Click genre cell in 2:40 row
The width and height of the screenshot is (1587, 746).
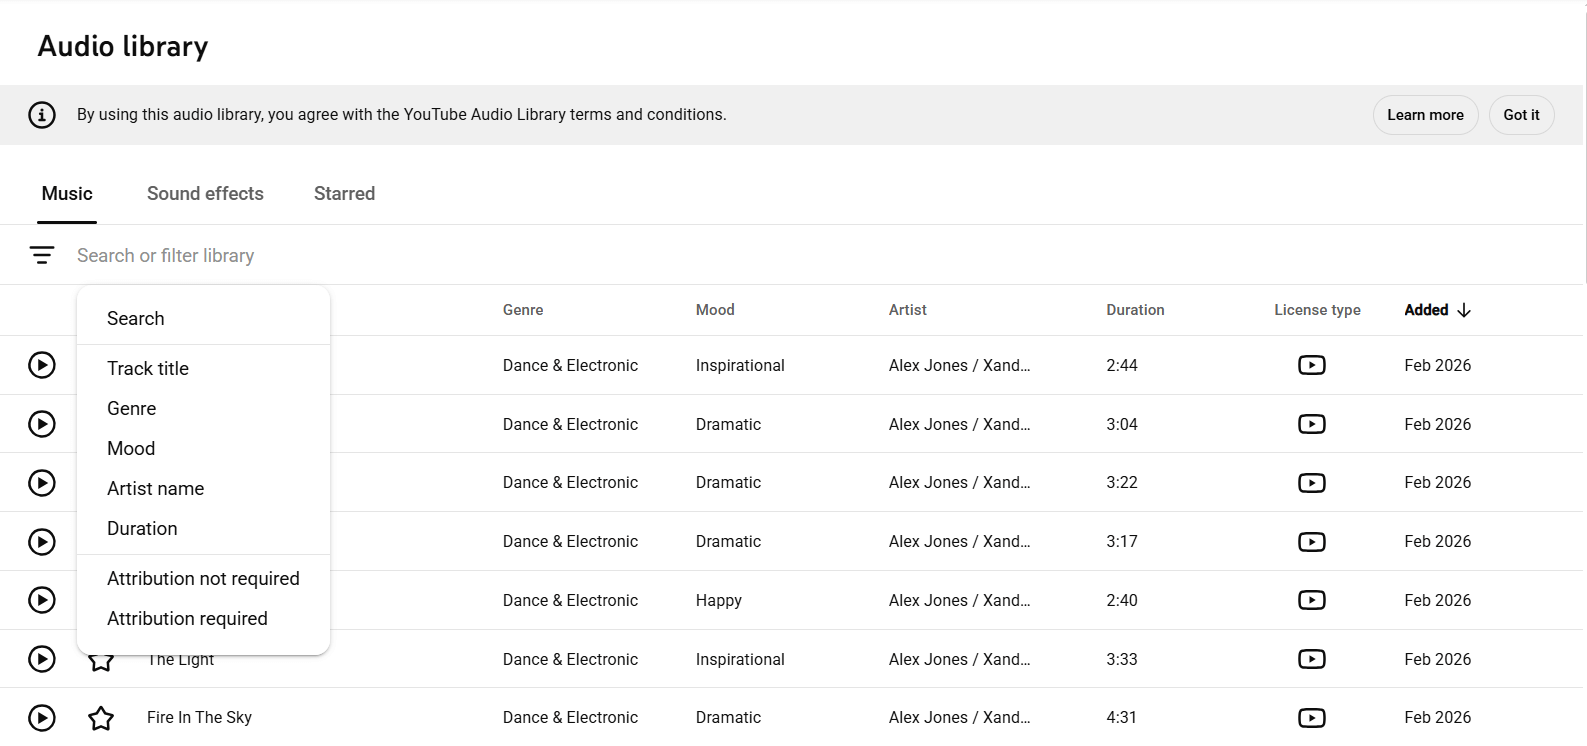(570, 600)
